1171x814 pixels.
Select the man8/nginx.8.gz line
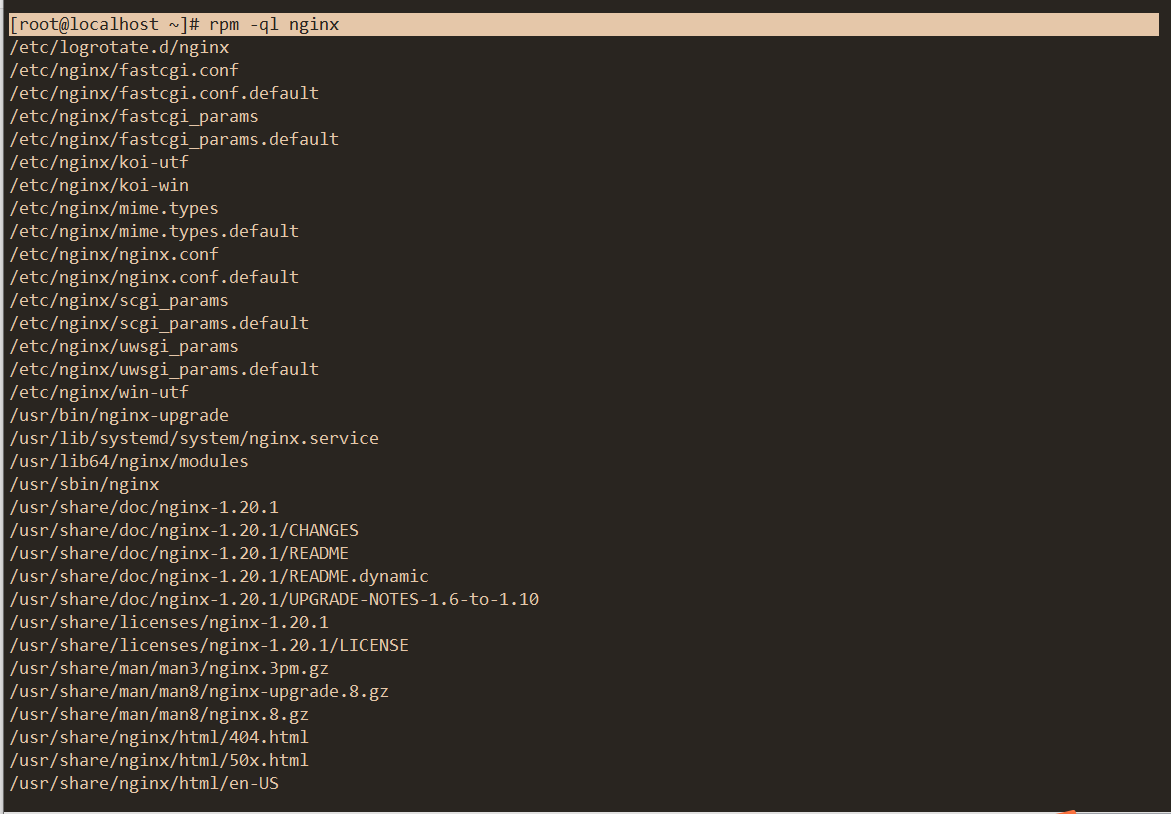pos(159,715)
